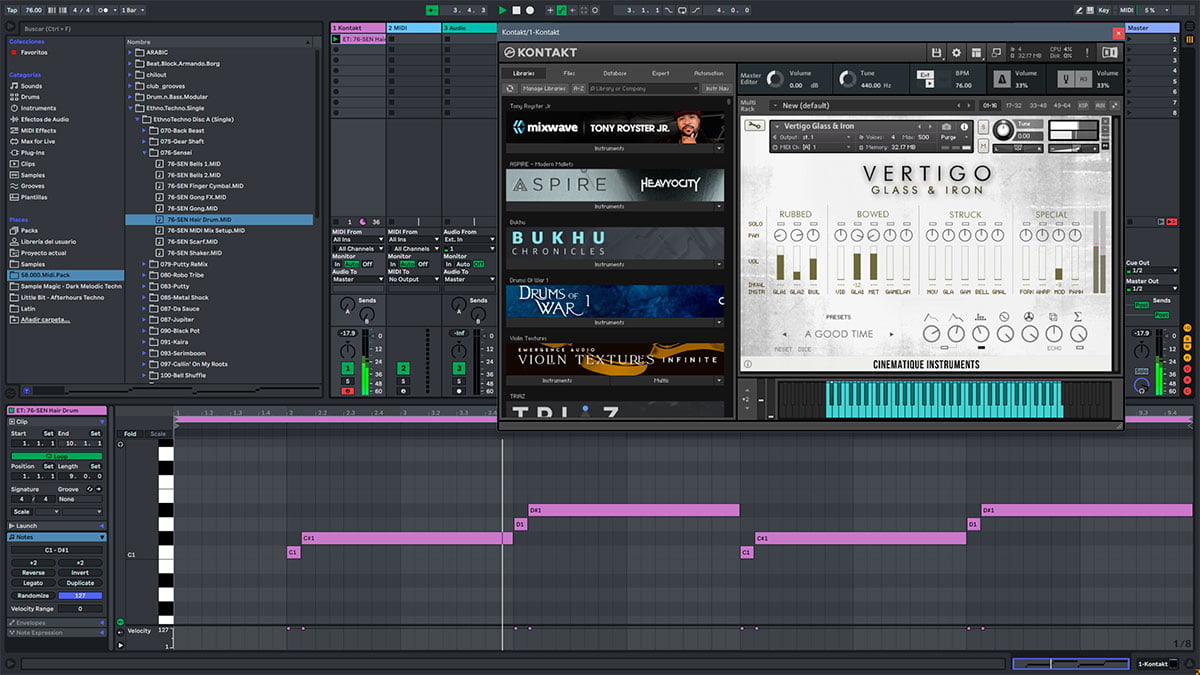Open the Aspire Modern Mallets library banner

[615, 184]
